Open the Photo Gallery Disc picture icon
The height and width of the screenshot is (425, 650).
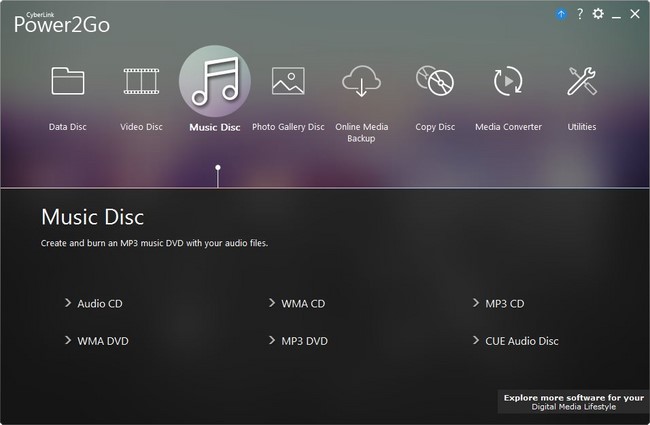click(x=288, y=81)
